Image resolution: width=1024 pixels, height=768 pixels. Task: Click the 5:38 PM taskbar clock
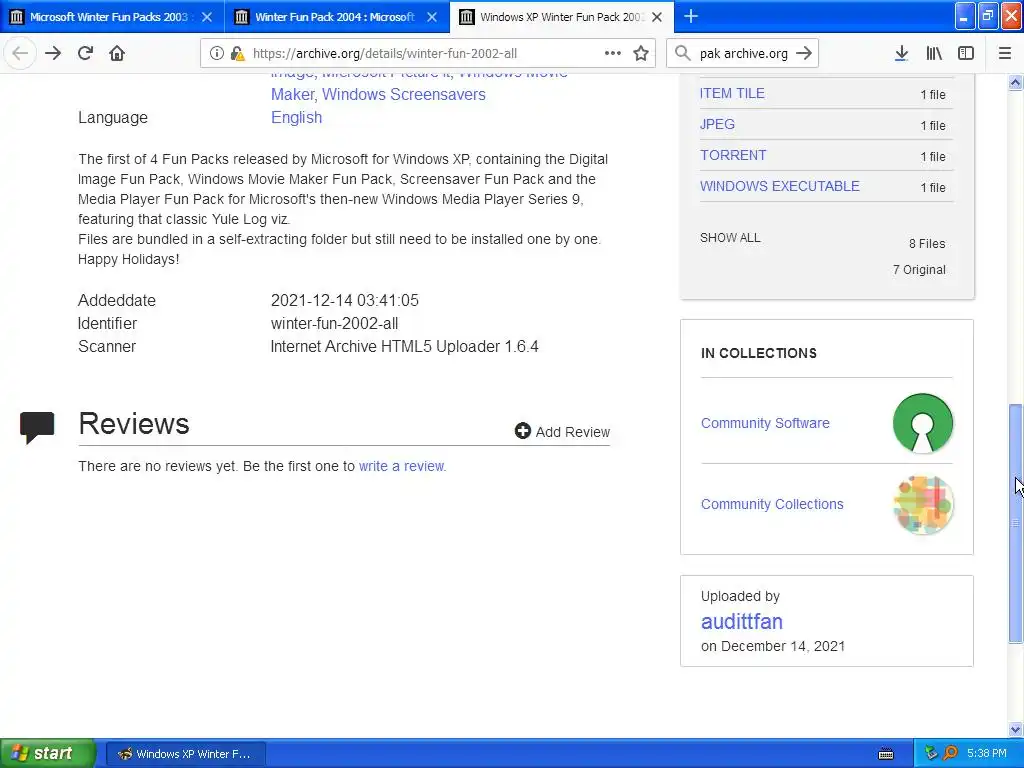point(987,754)
